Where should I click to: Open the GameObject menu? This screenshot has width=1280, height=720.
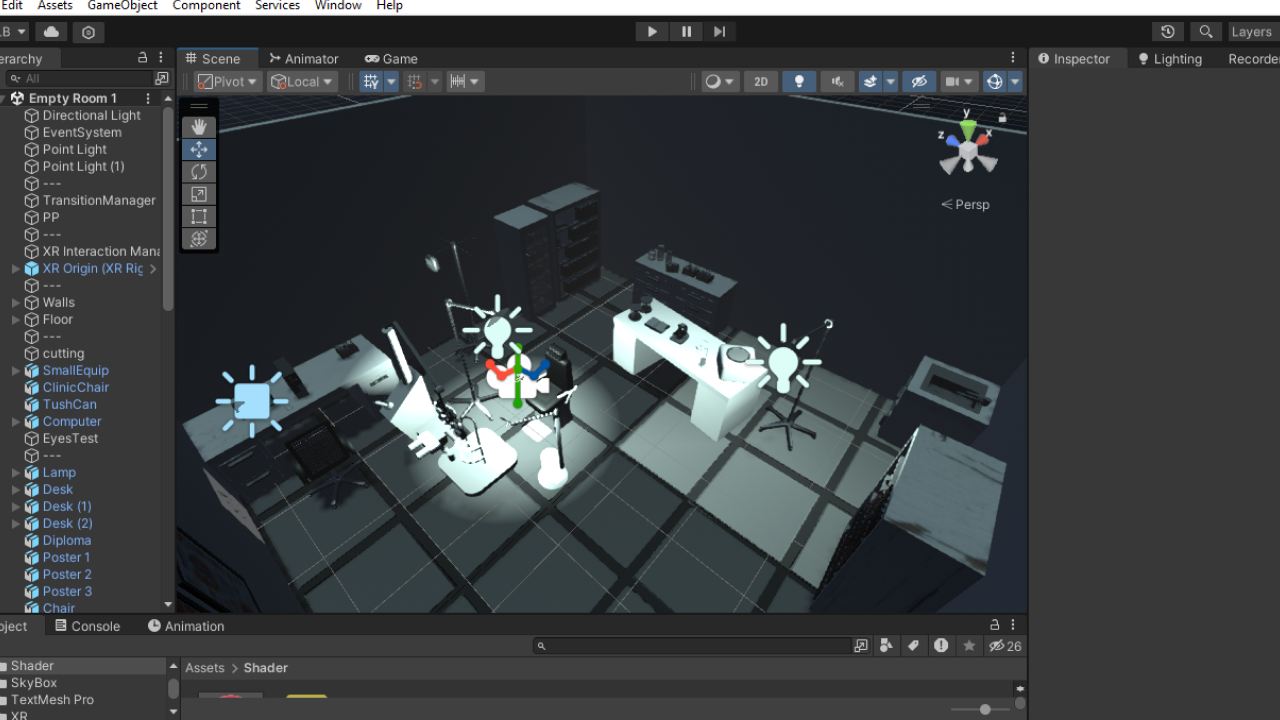point(122,6)
